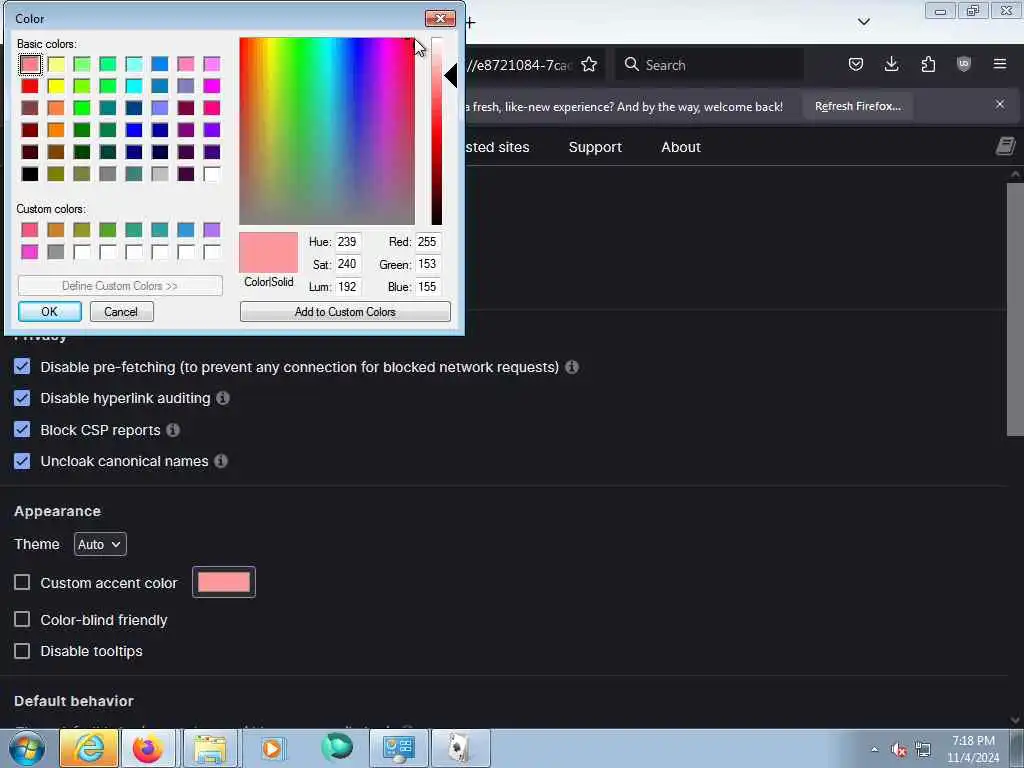Select the yellow basic color swatch
1024x768 pixels.
click(x=56, y=86)
